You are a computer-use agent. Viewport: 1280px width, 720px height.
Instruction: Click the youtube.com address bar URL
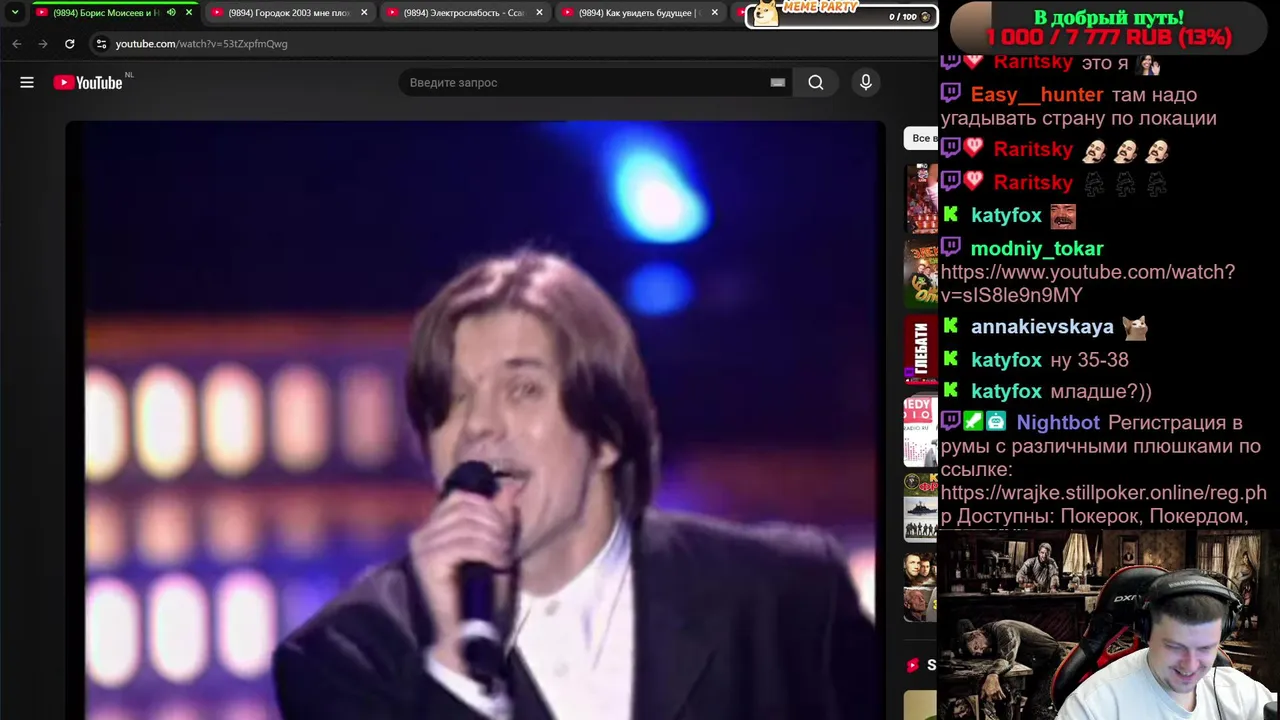(x=201, y=44)
